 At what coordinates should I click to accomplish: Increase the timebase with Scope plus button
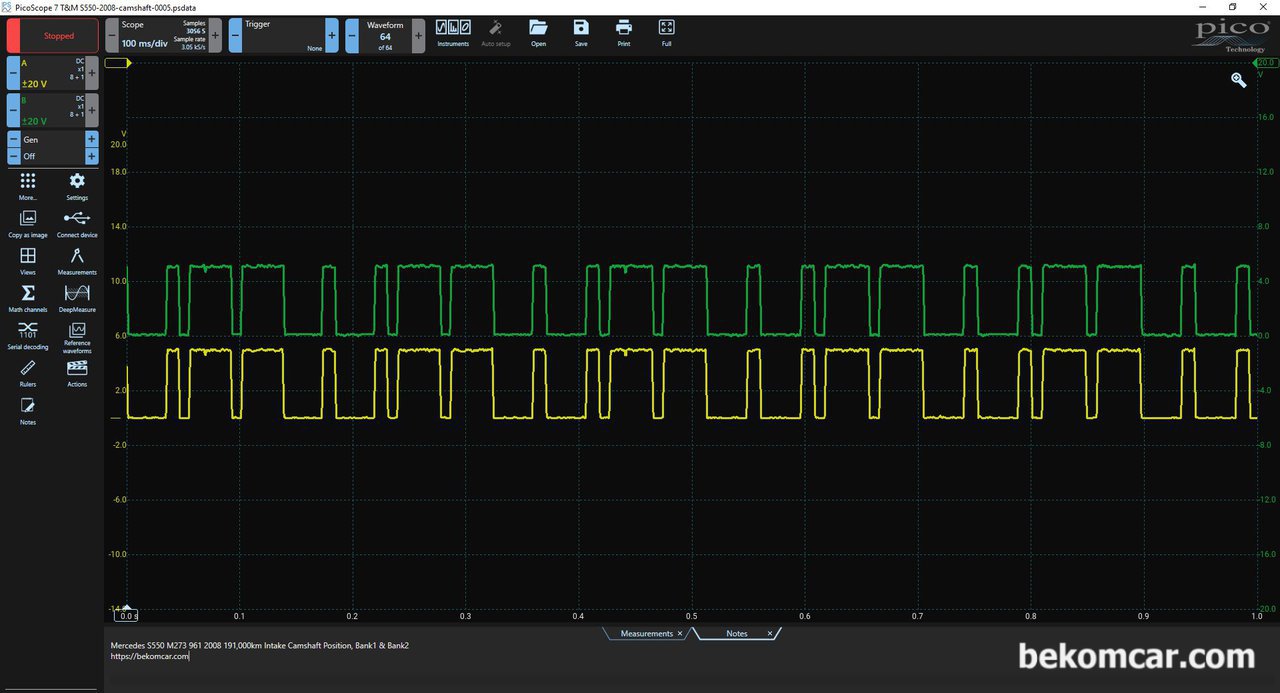coord(215,35)
